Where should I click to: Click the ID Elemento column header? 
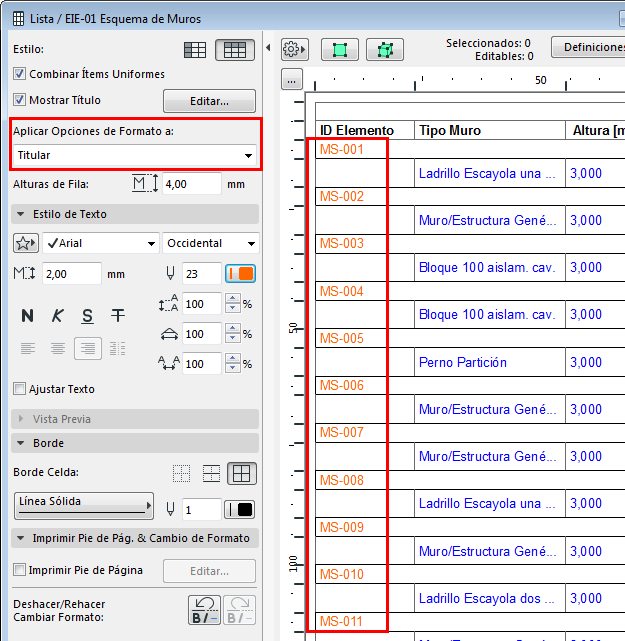(x=365, y=130)
